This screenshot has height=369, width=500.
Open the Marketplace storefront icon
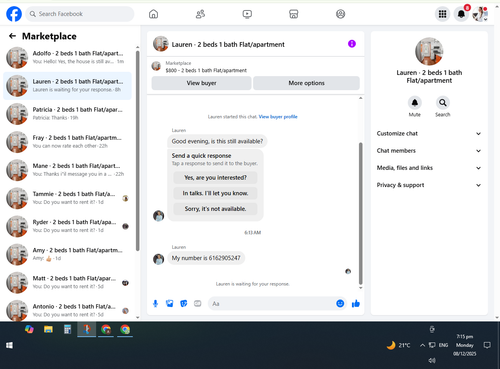[x=294, y=14]
